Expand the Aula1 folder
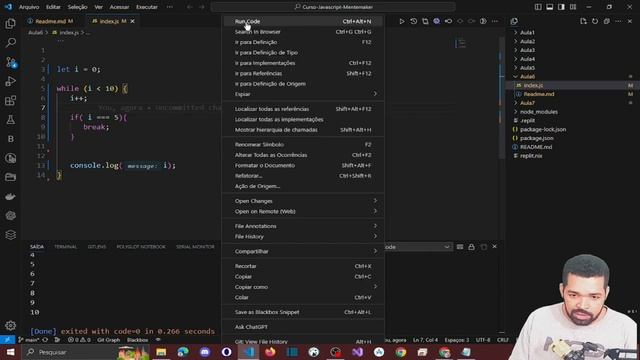This screenshot has height=360, width=640. [x=527, y=32]
